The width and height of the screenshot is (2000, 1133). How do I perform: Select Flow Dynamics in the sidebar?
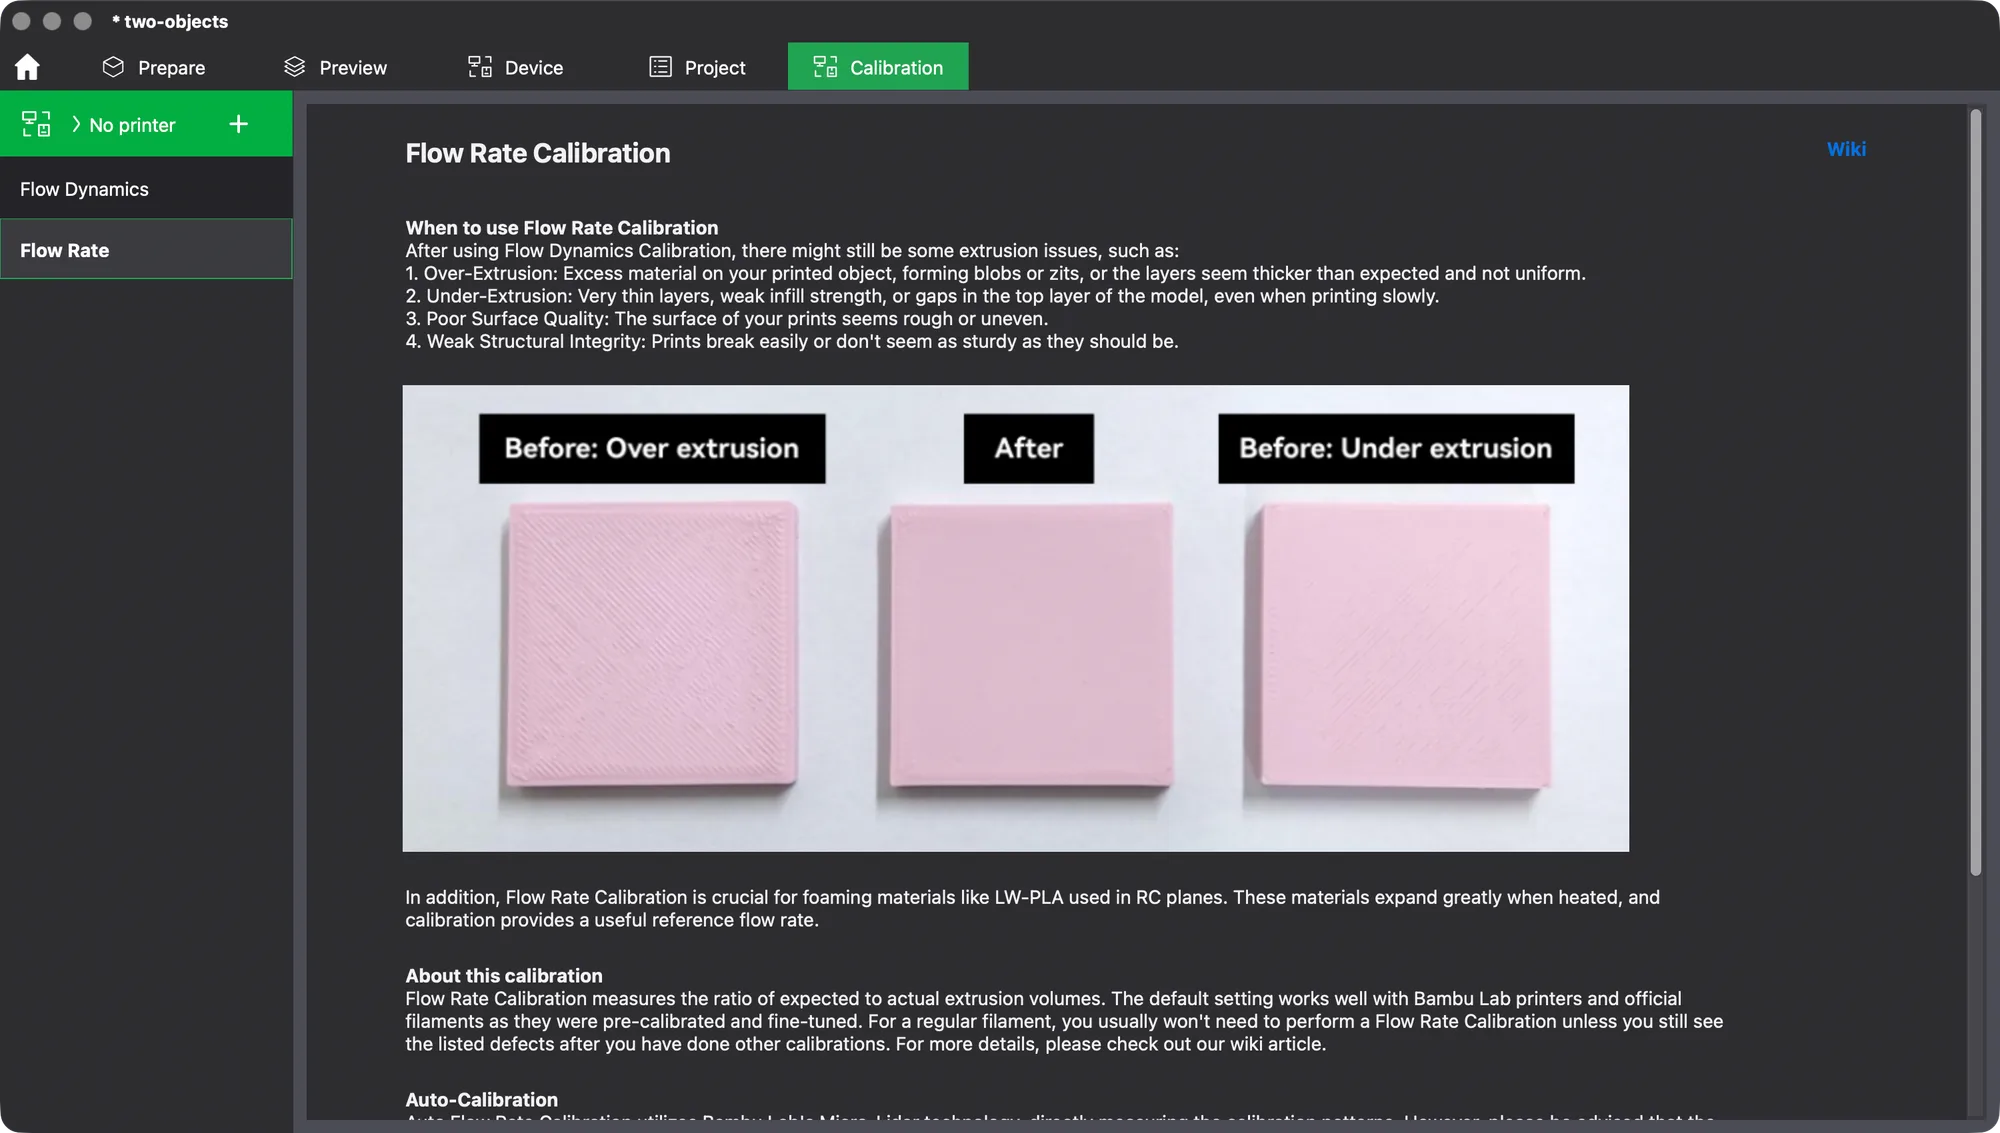point(146,189)
